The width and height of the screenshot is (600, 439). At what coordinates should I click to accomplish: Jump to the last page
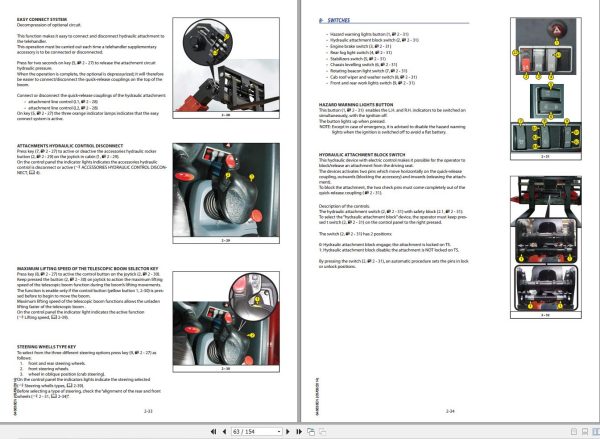[x=299, y=432]
